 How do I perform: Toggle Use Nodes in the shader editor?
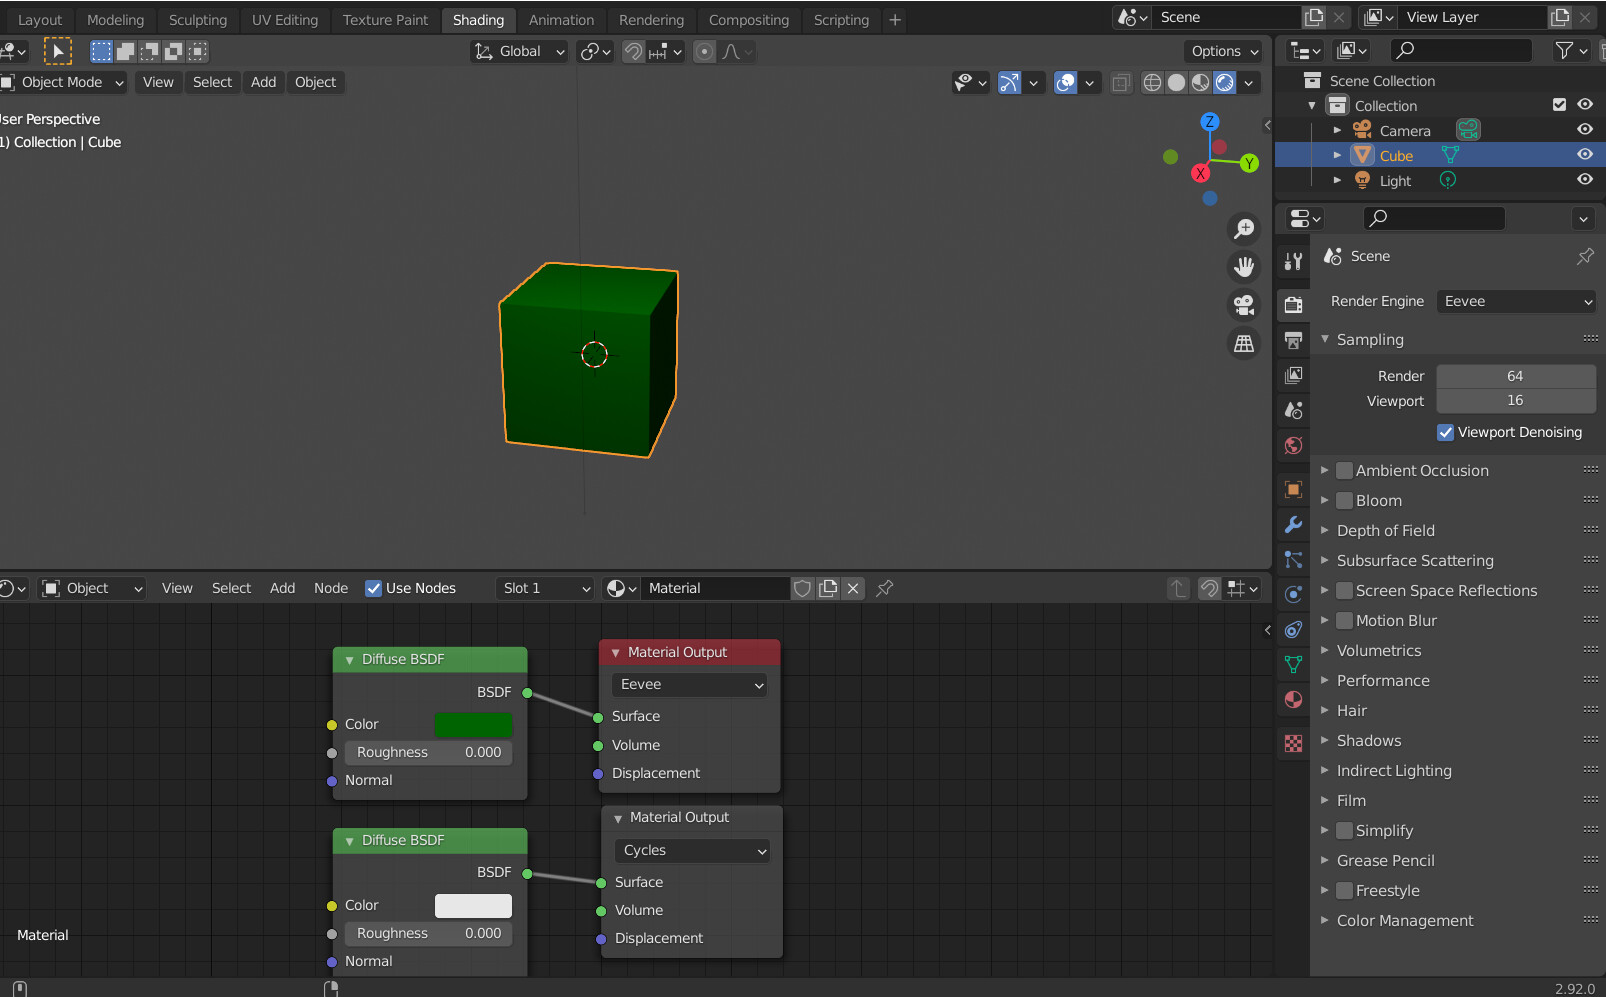click(x=373, y=588)
